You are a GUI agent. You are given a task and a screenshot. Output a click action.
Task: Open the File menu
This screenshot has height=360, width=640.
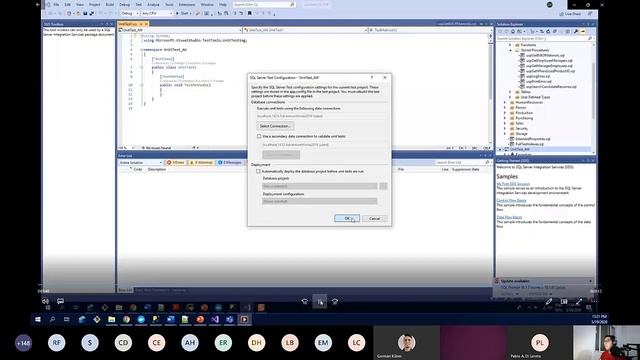56,4
